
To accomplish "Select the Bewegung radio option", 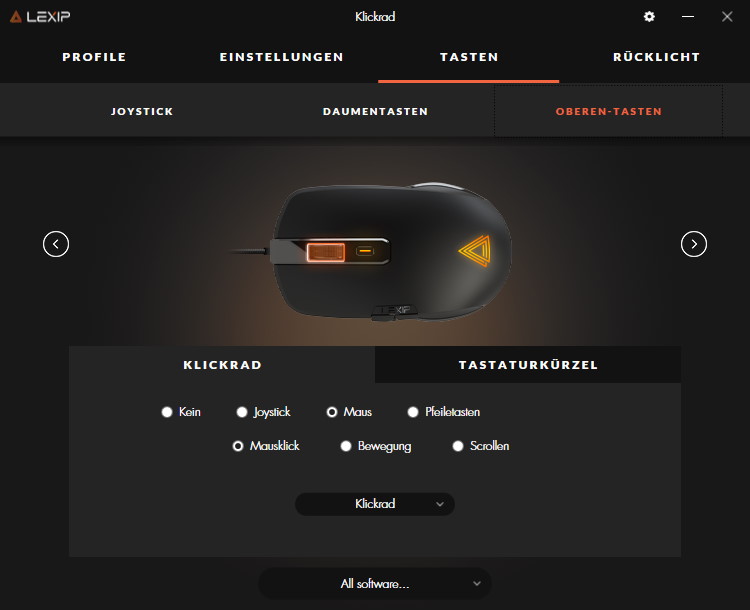I will (x=376, y=446).
